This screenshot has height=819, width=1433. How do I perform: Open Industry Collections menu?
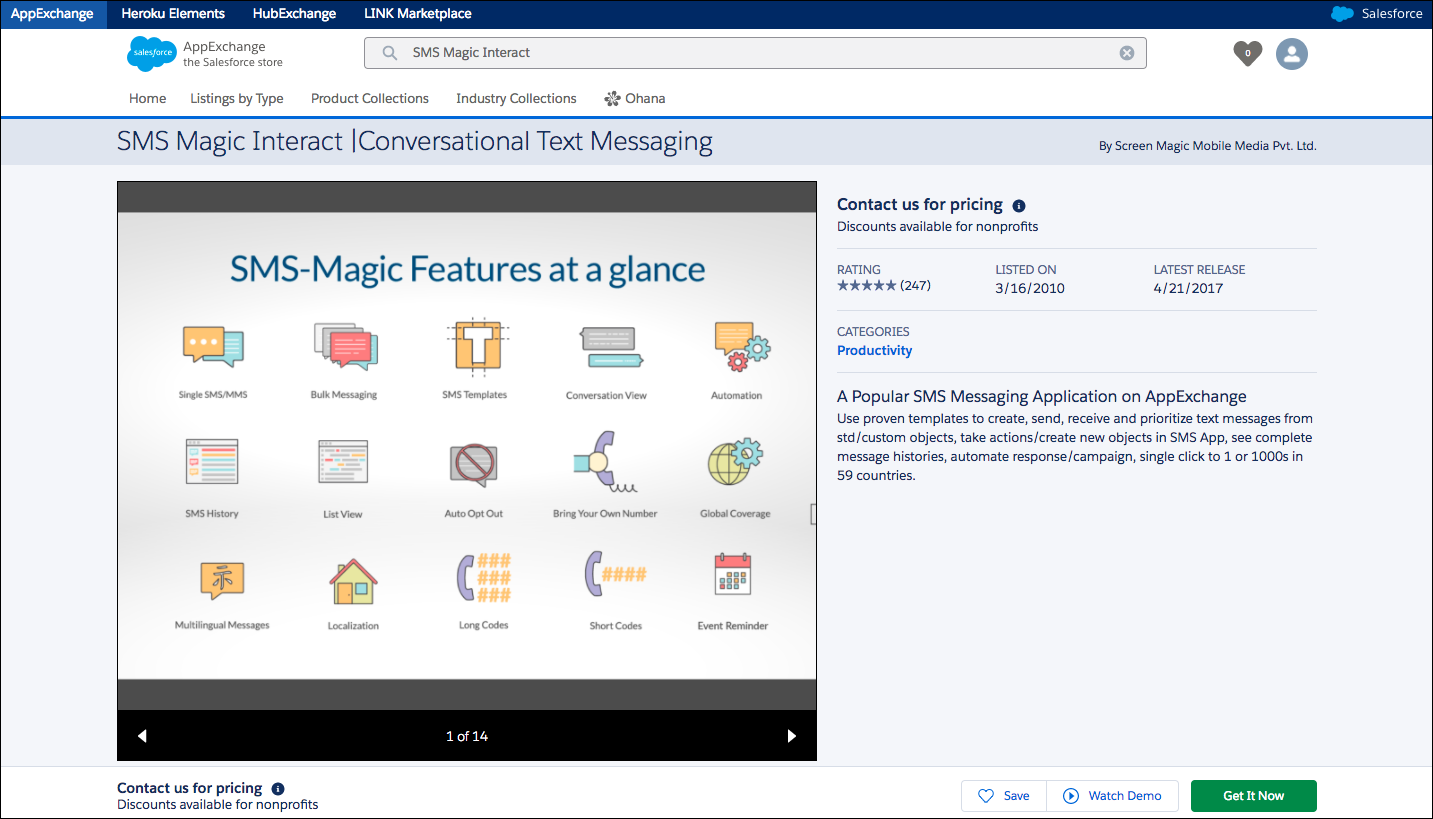pyautogui.click(x=516, y=99)
